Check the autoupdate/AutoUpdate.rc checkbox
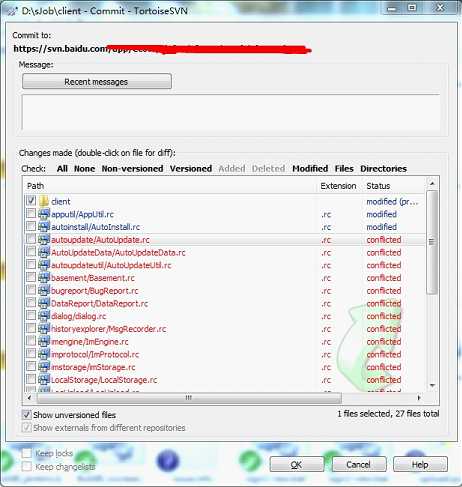Viewport: 462px width, 487px height. [31, 239]
